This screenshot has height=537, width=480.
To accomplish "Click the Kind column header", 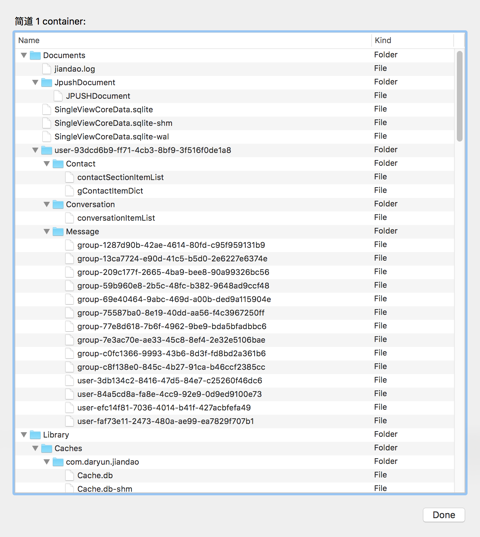I will [413, 40].
